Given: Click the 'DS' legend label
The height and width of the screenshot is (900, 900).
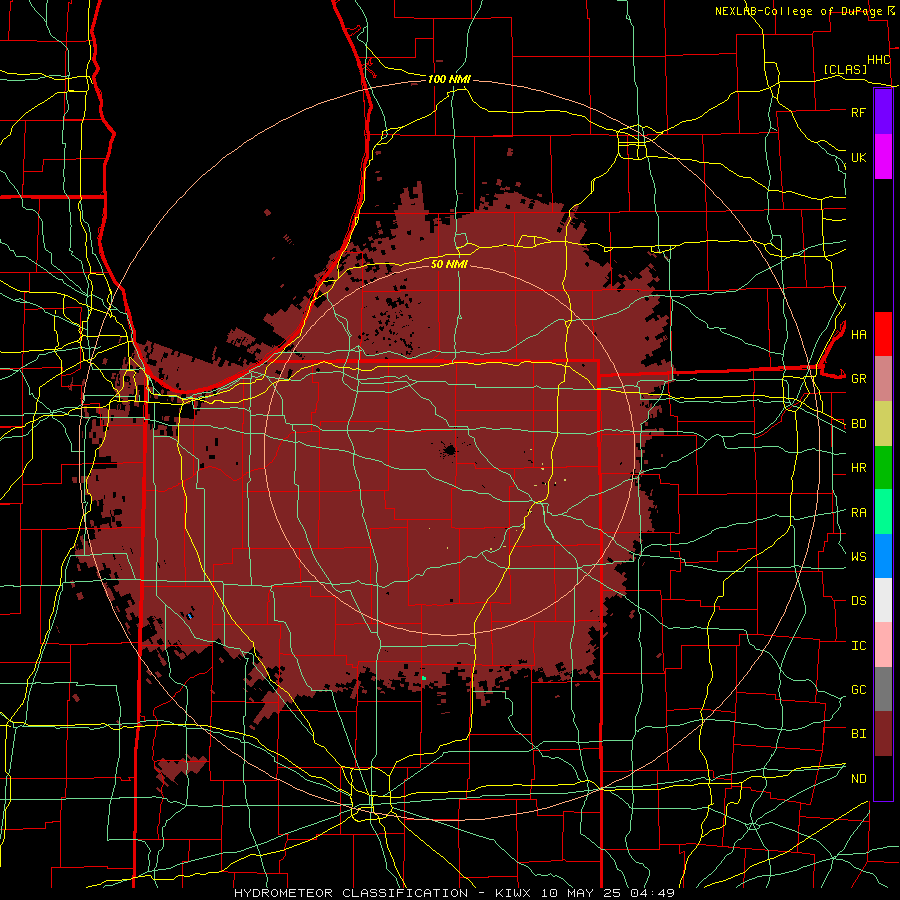Looking at the screenshot, I should (x=858, y=601).
